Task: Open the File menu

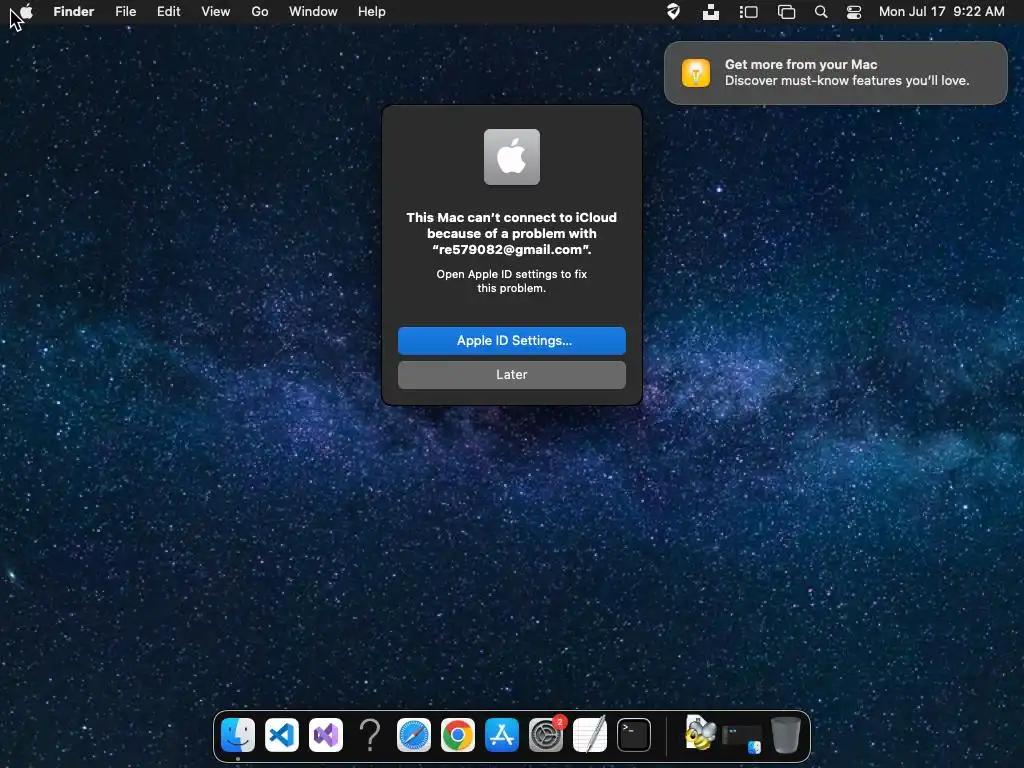Action: click(125, 12)
